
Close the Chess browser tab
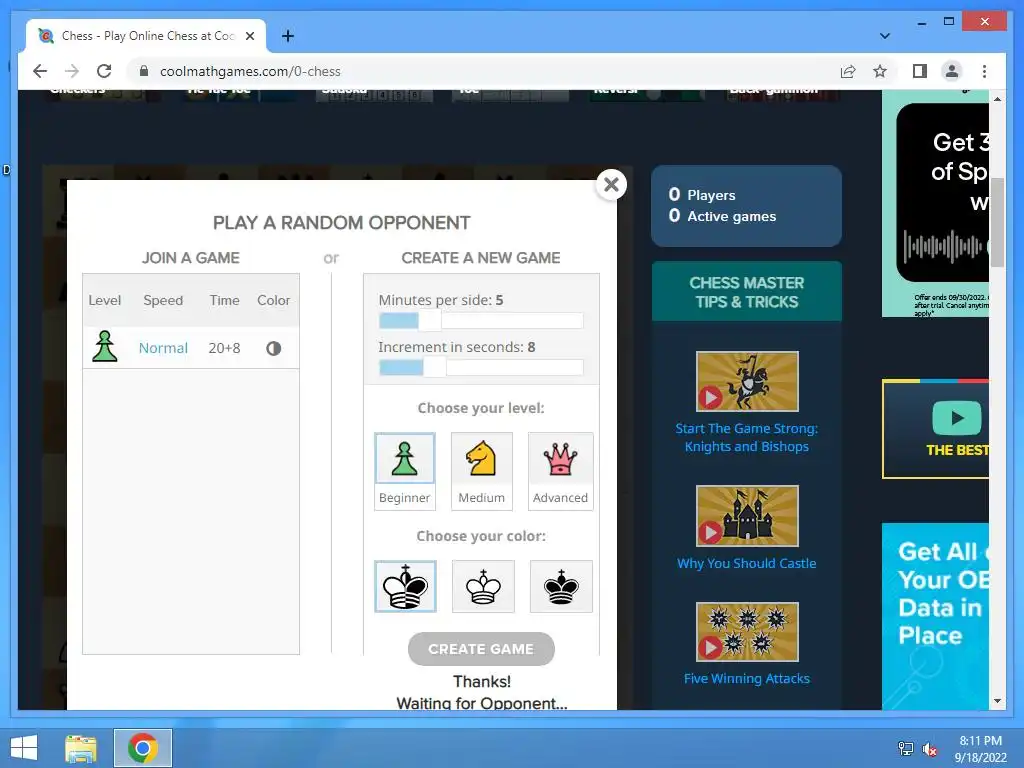point(249,36)
